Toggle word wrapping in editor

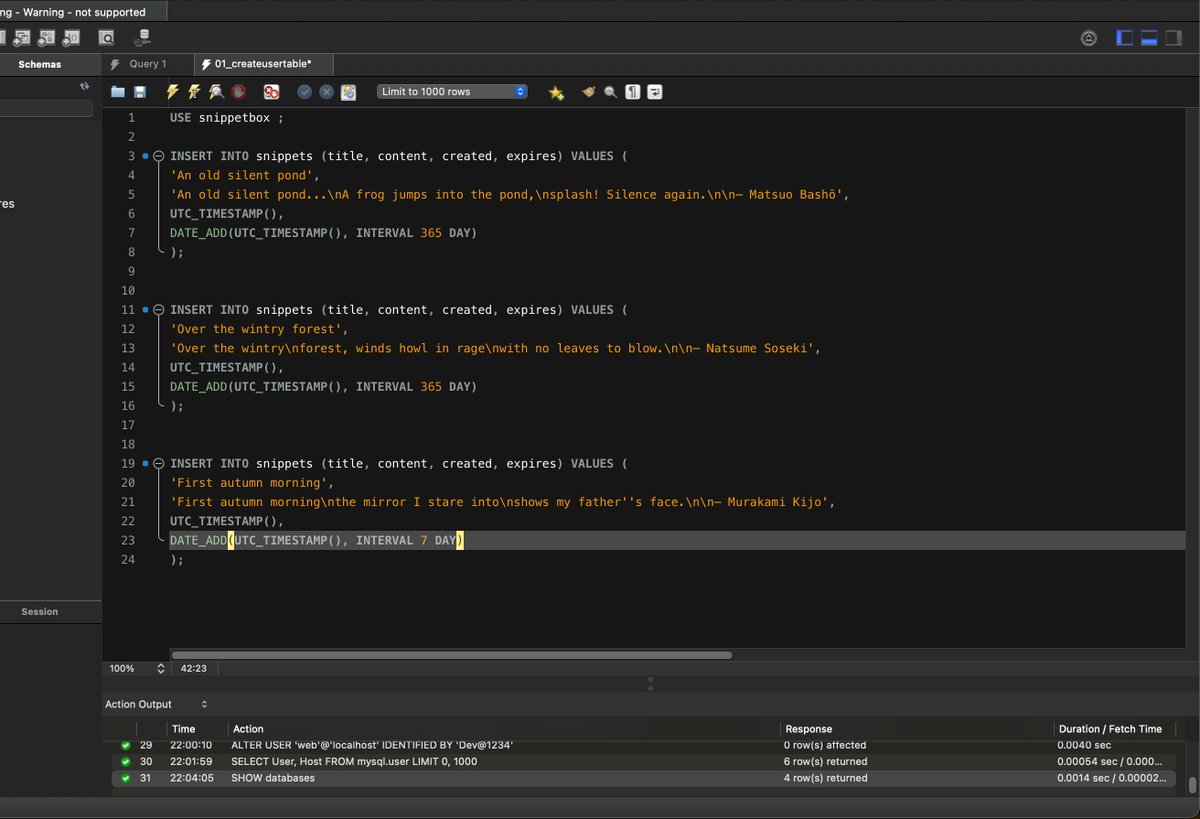[654, 92]
